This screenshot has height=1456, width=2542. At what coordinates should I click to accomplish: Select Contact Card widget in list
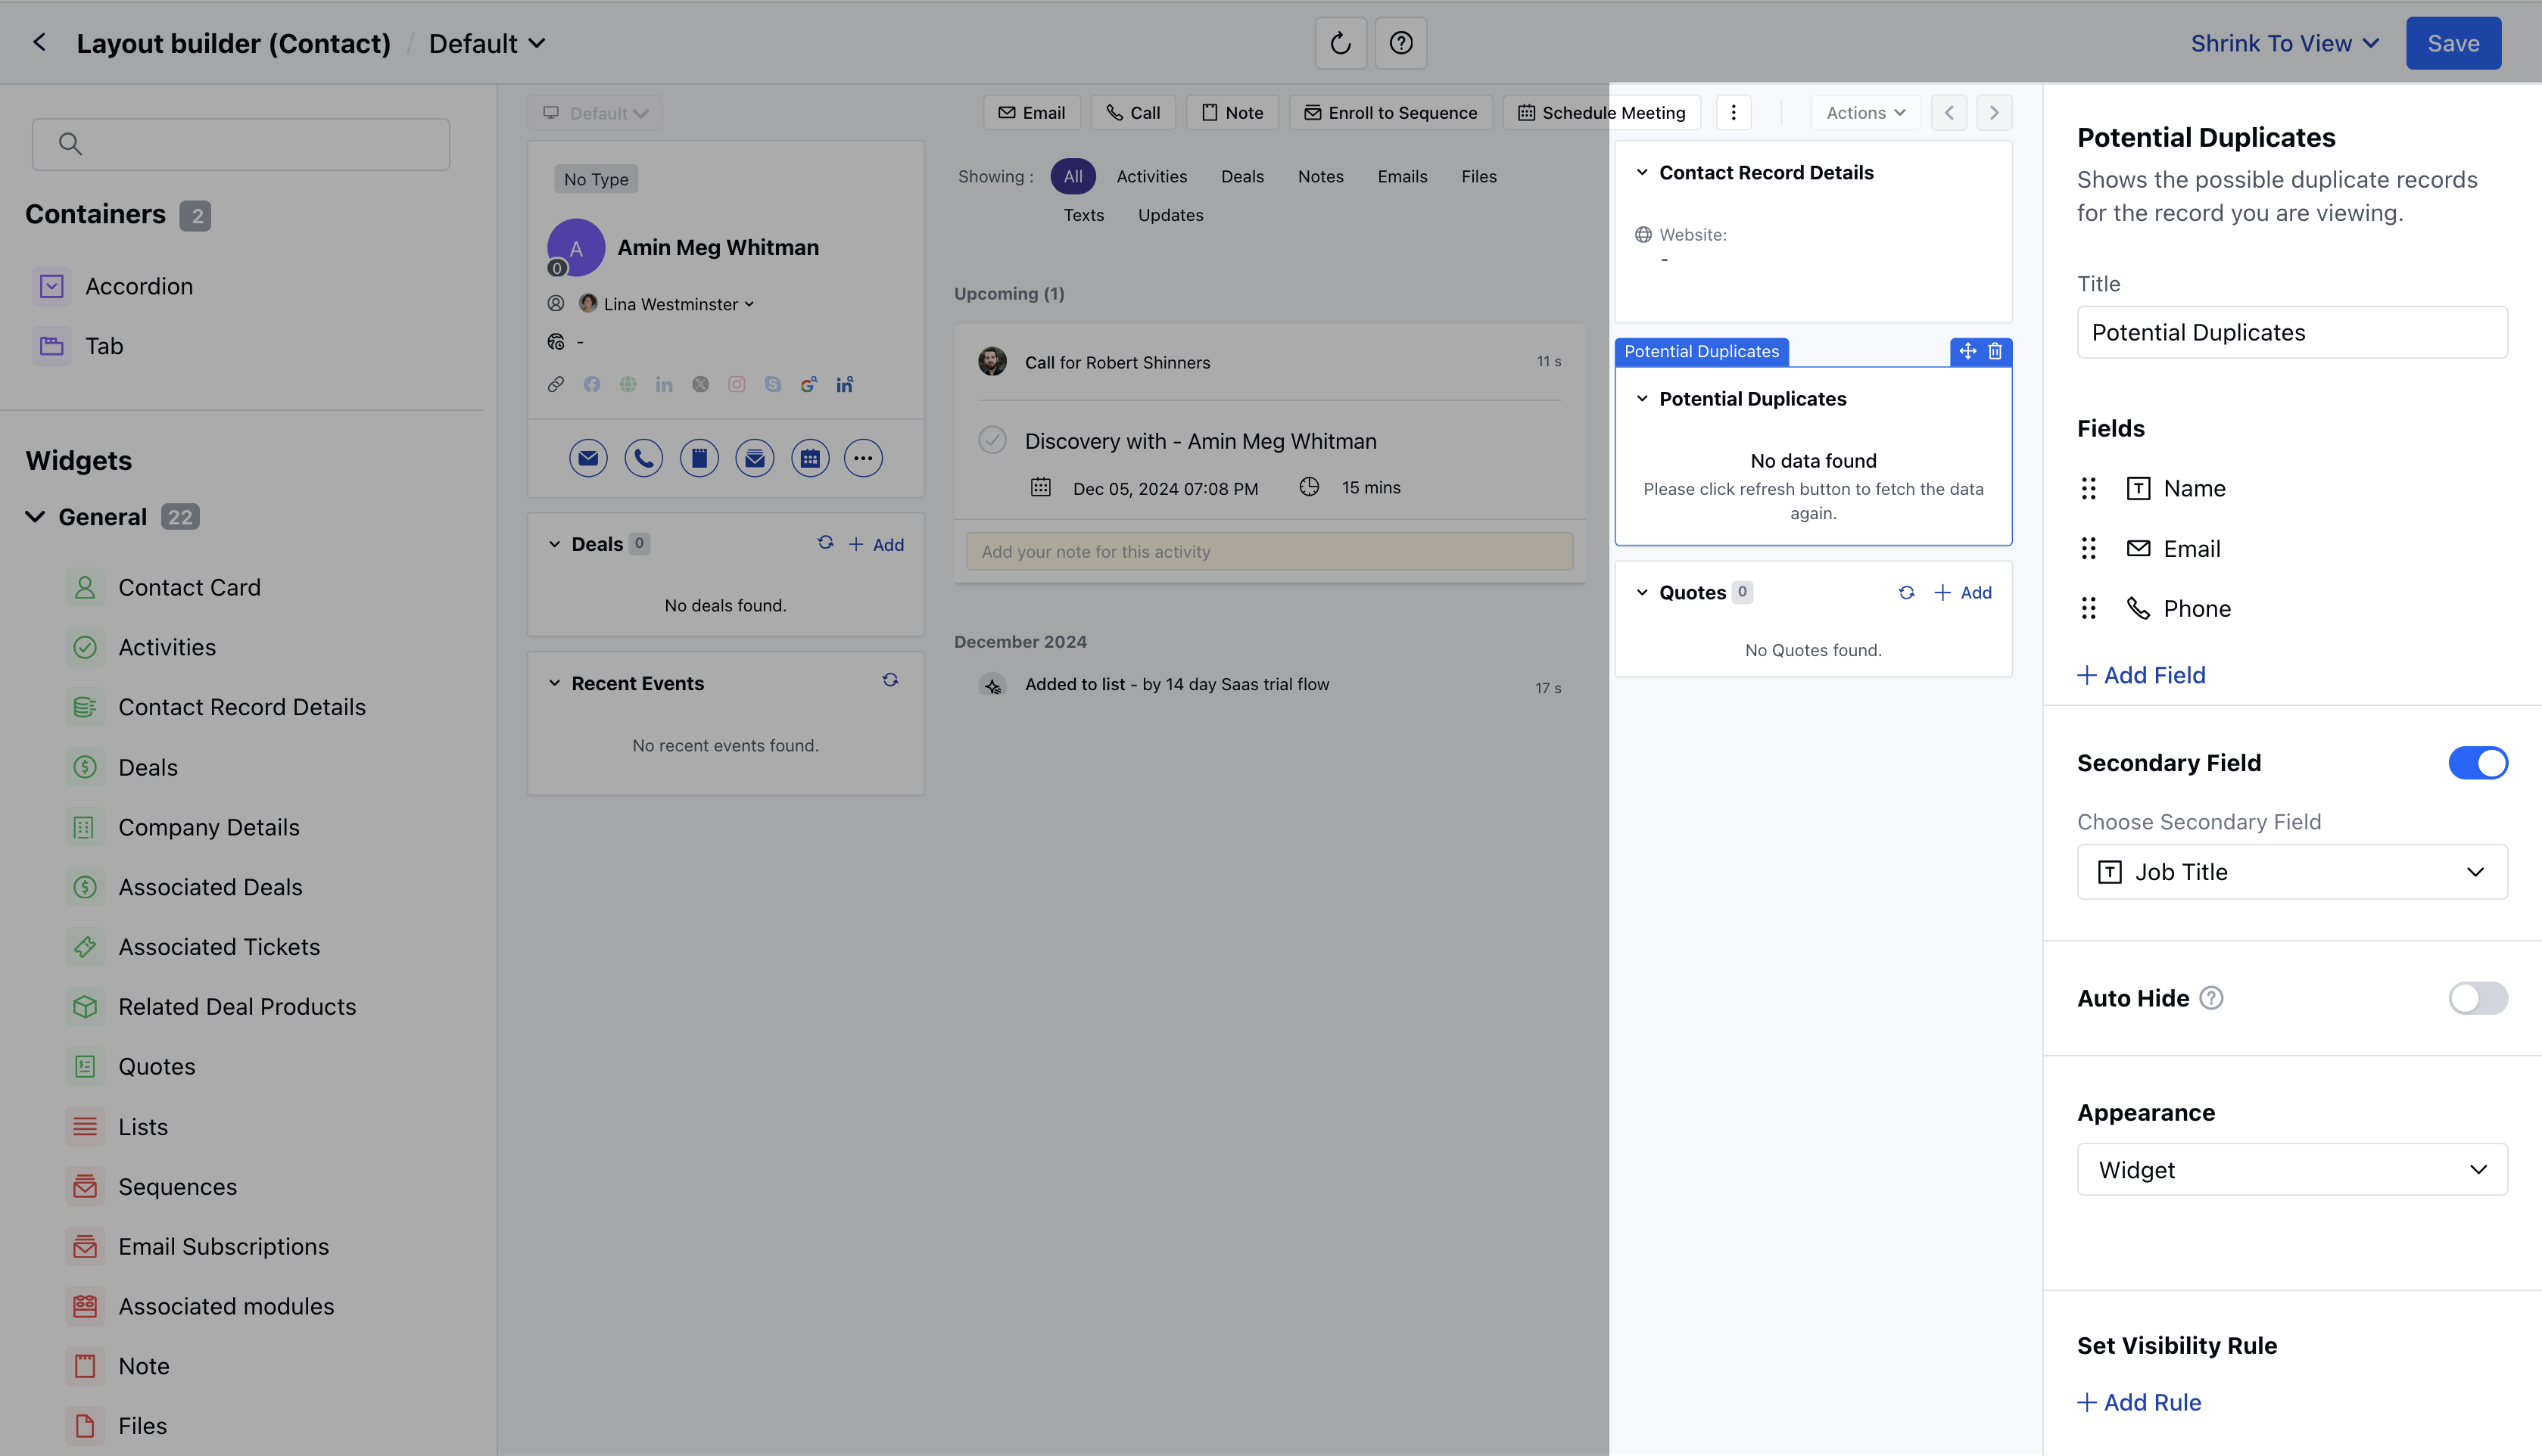pyautogui.click(x=189, y=587)
